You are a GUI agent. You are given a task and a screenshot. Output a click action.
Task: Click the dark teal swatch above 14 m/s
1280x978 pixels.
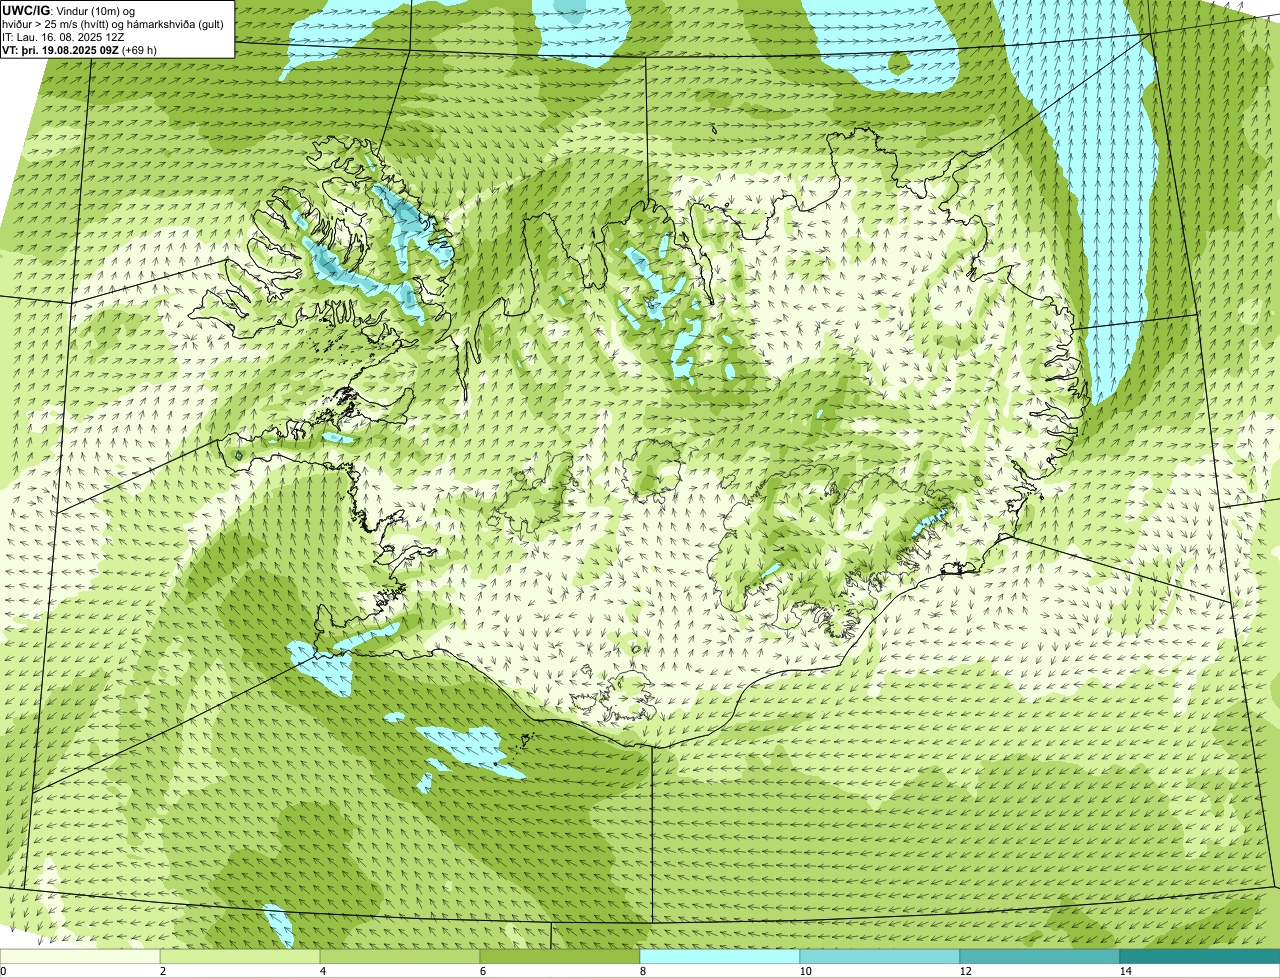click(1200, 957)
